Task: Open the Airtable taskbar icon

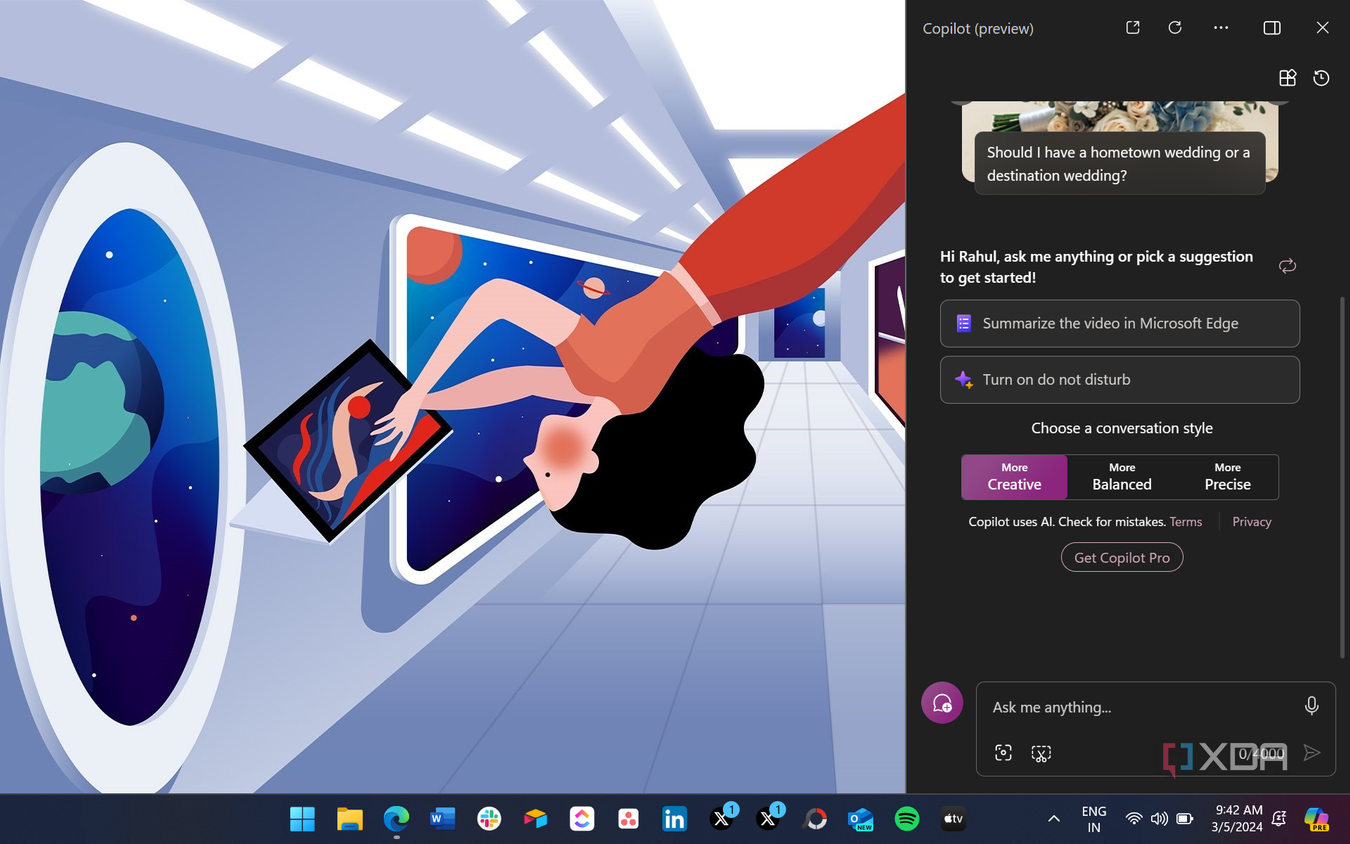Action: 535,819
